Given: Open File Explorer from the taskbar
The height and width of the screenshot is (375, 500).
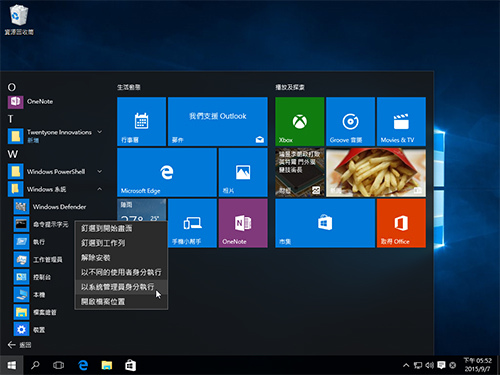Looking at the screenshot, I should click(107, 365).
